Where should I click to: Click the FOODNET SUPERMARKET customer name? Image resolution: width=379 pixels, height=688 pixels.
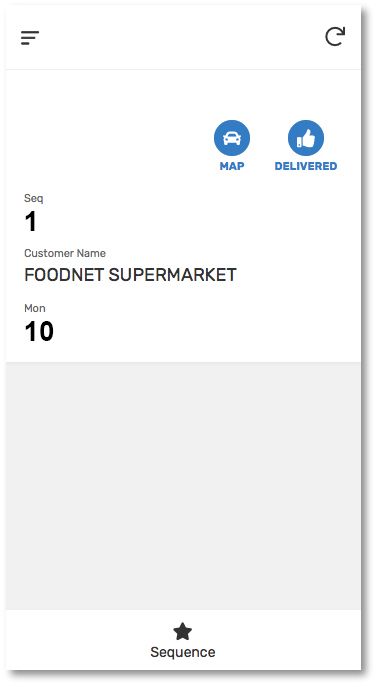click(x=130, y=275)
